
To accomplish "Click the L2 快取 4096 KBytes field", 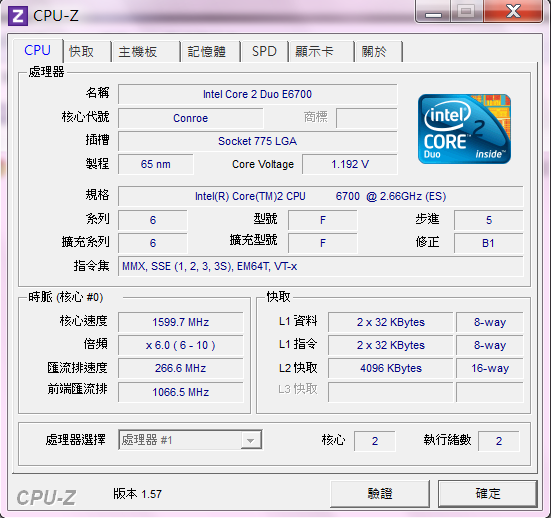I will (391, 368).
